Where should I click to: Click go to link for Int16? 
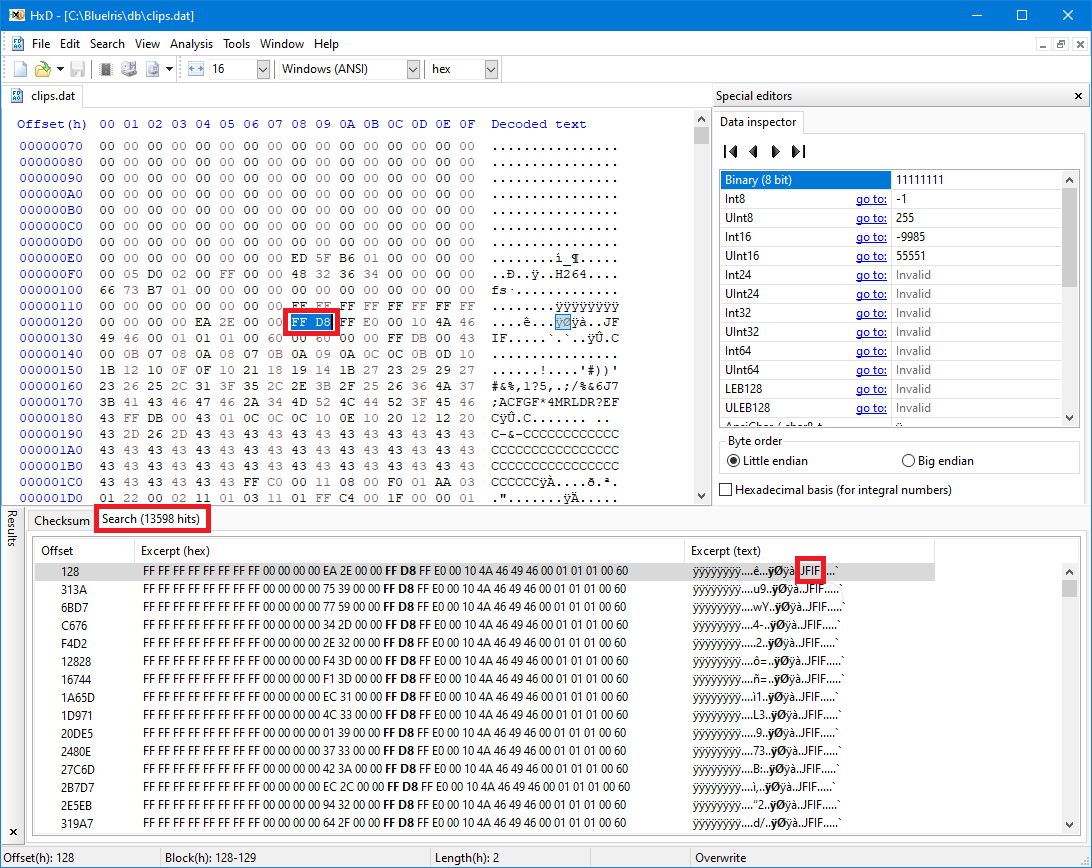tap(871, 237)
